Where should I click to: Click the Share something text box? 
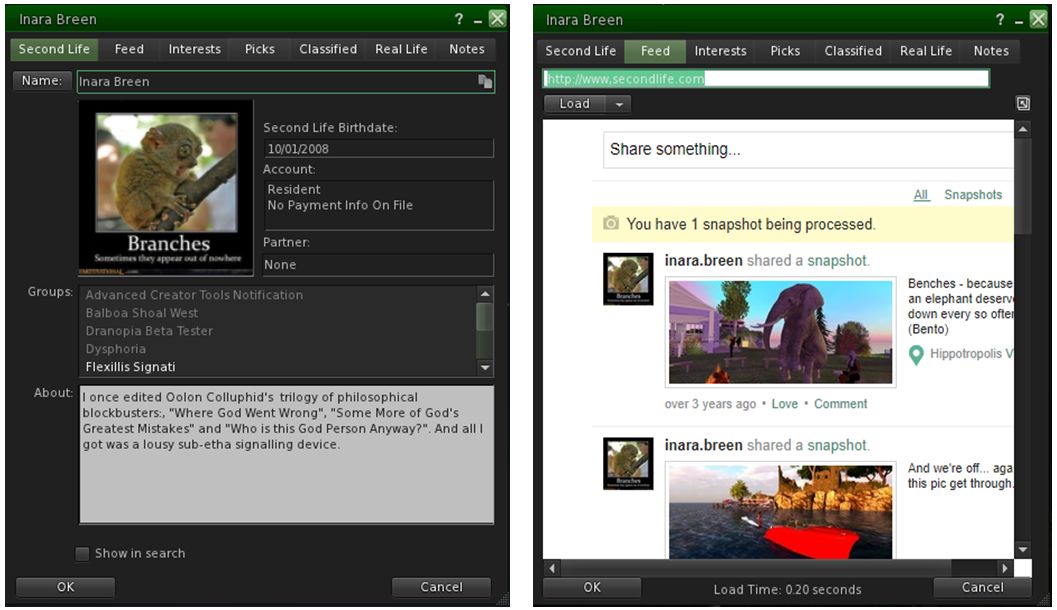pos(808,150)
